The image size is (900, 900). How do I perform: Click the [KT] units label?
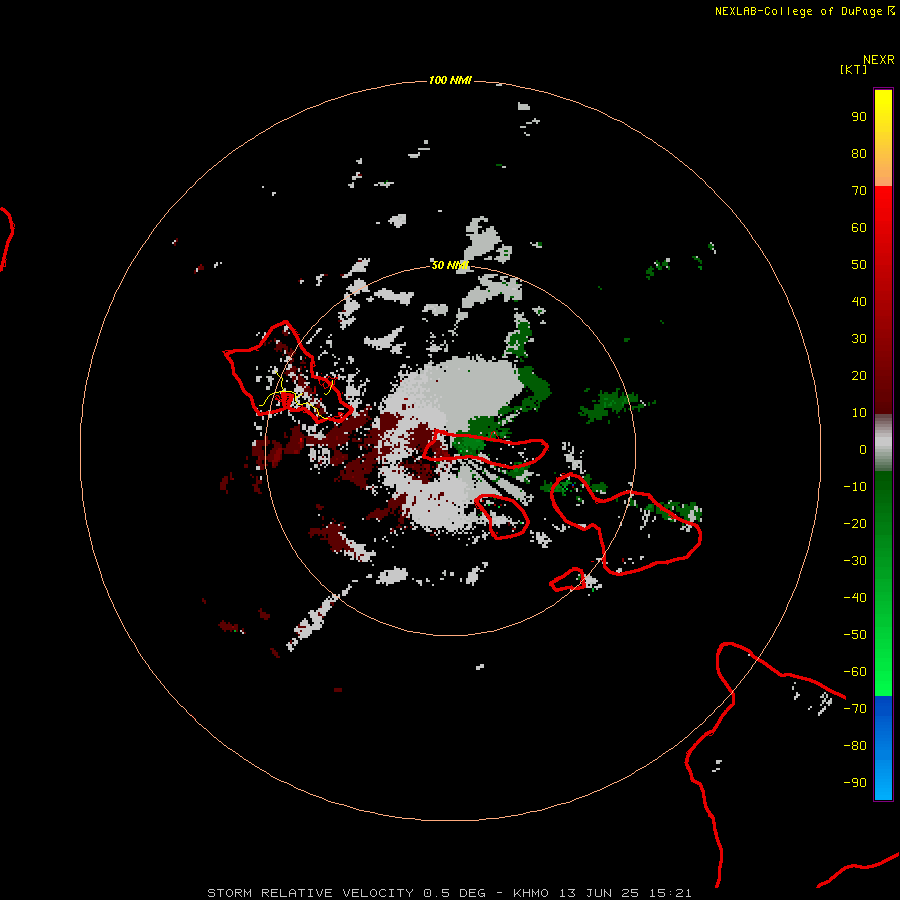tap(853, 69)
